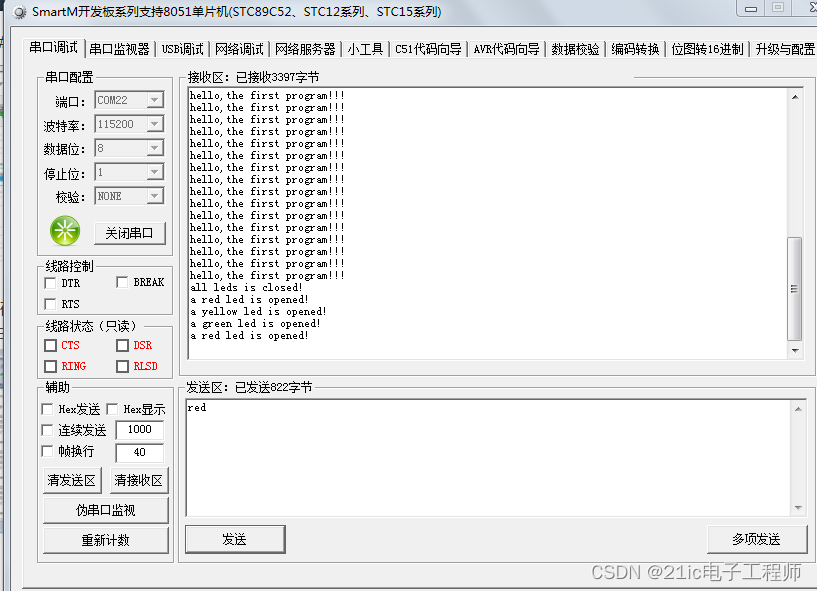Click the gear app icon in title bar
817x591 pixels.
19,12
